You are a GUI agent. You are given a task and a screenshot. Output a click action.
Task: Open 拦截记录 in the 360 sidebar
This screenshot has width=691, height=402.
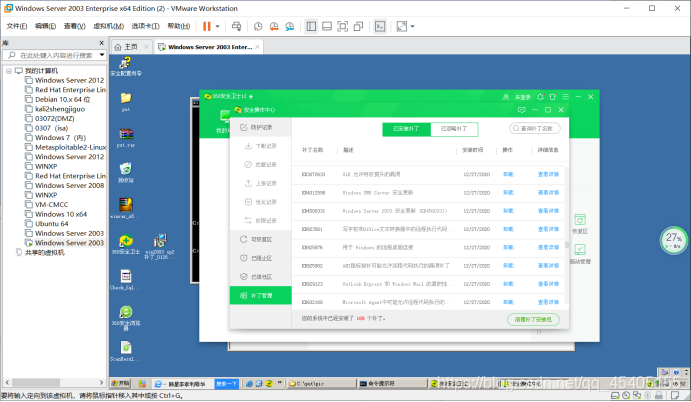pyautogui.click(x=260, y=164)
